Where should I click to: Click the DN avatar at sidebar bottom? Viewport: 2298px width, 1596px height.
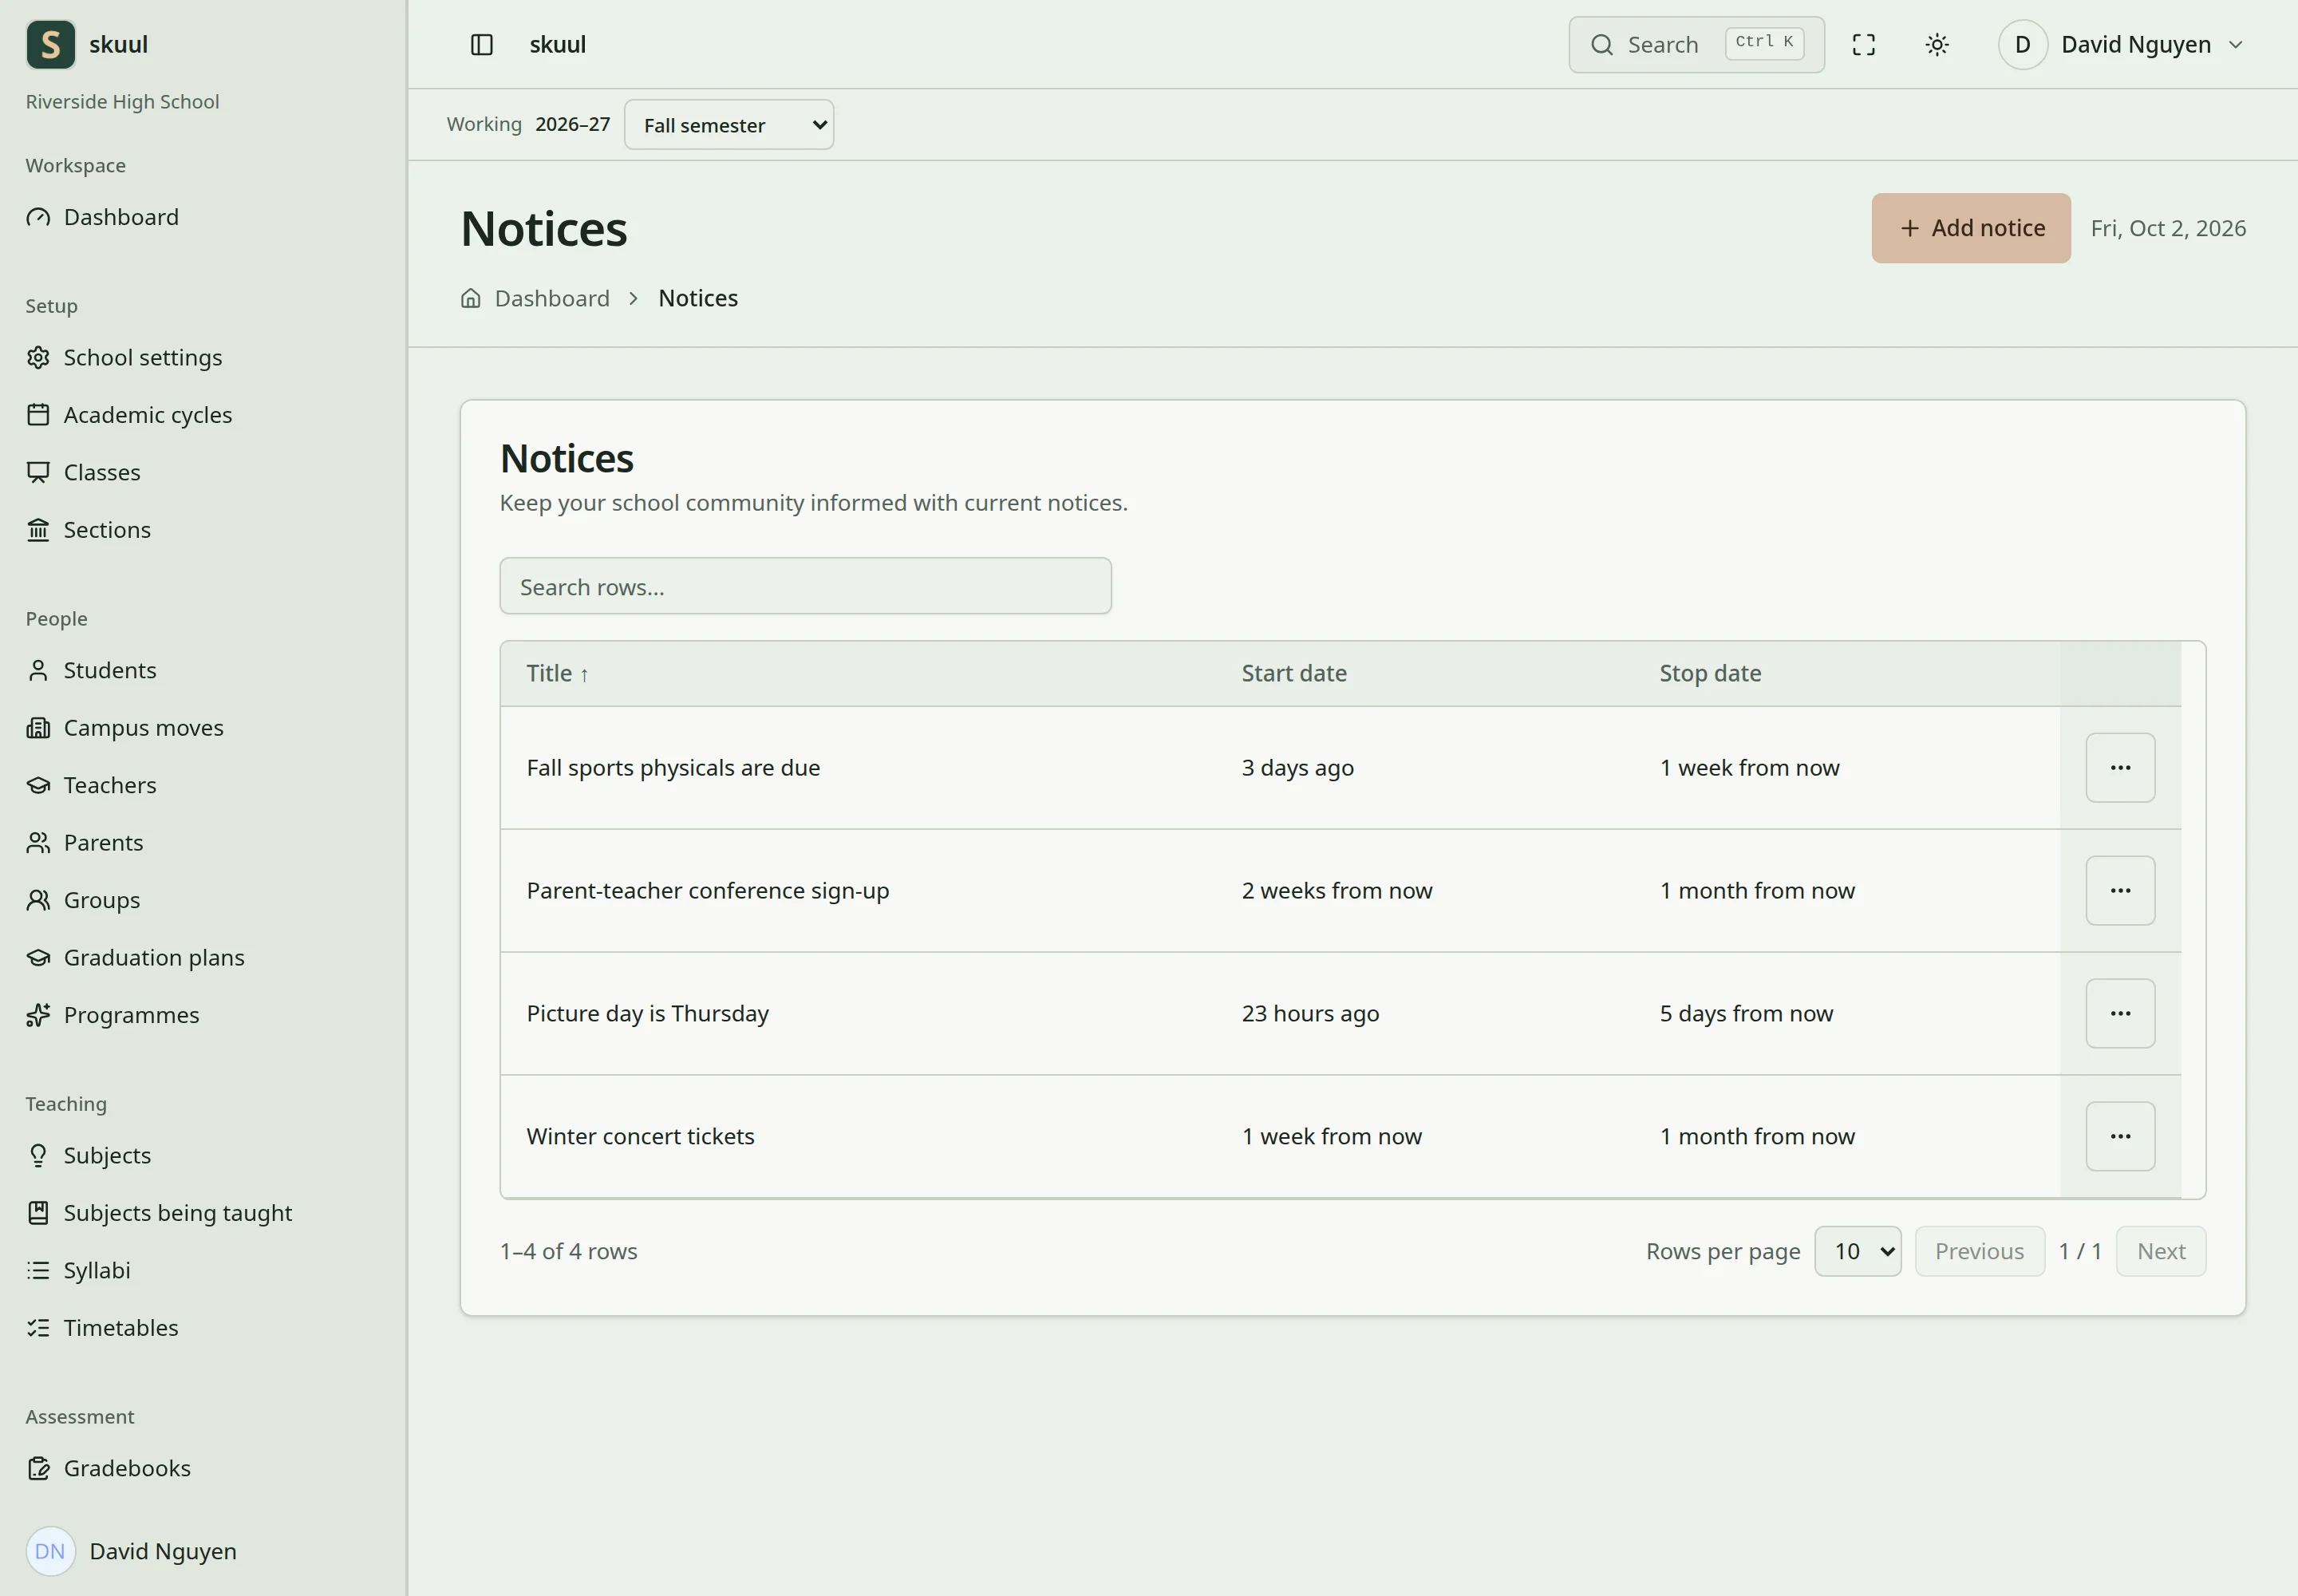(x=51, y=1551)
